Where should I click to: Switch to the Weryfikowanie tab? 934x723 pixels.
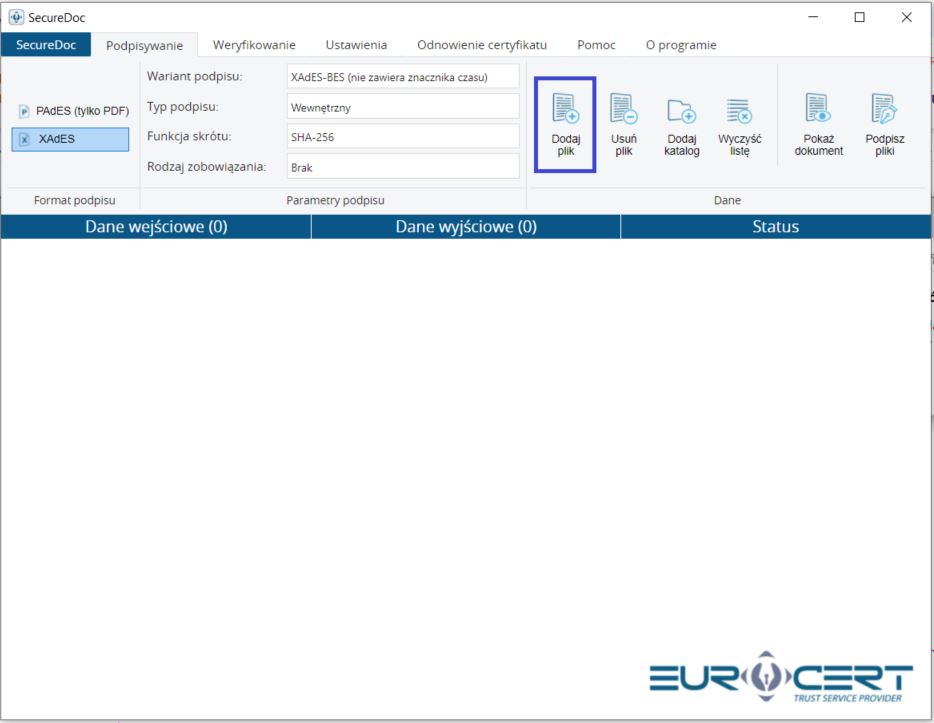[x=254, y=45]
